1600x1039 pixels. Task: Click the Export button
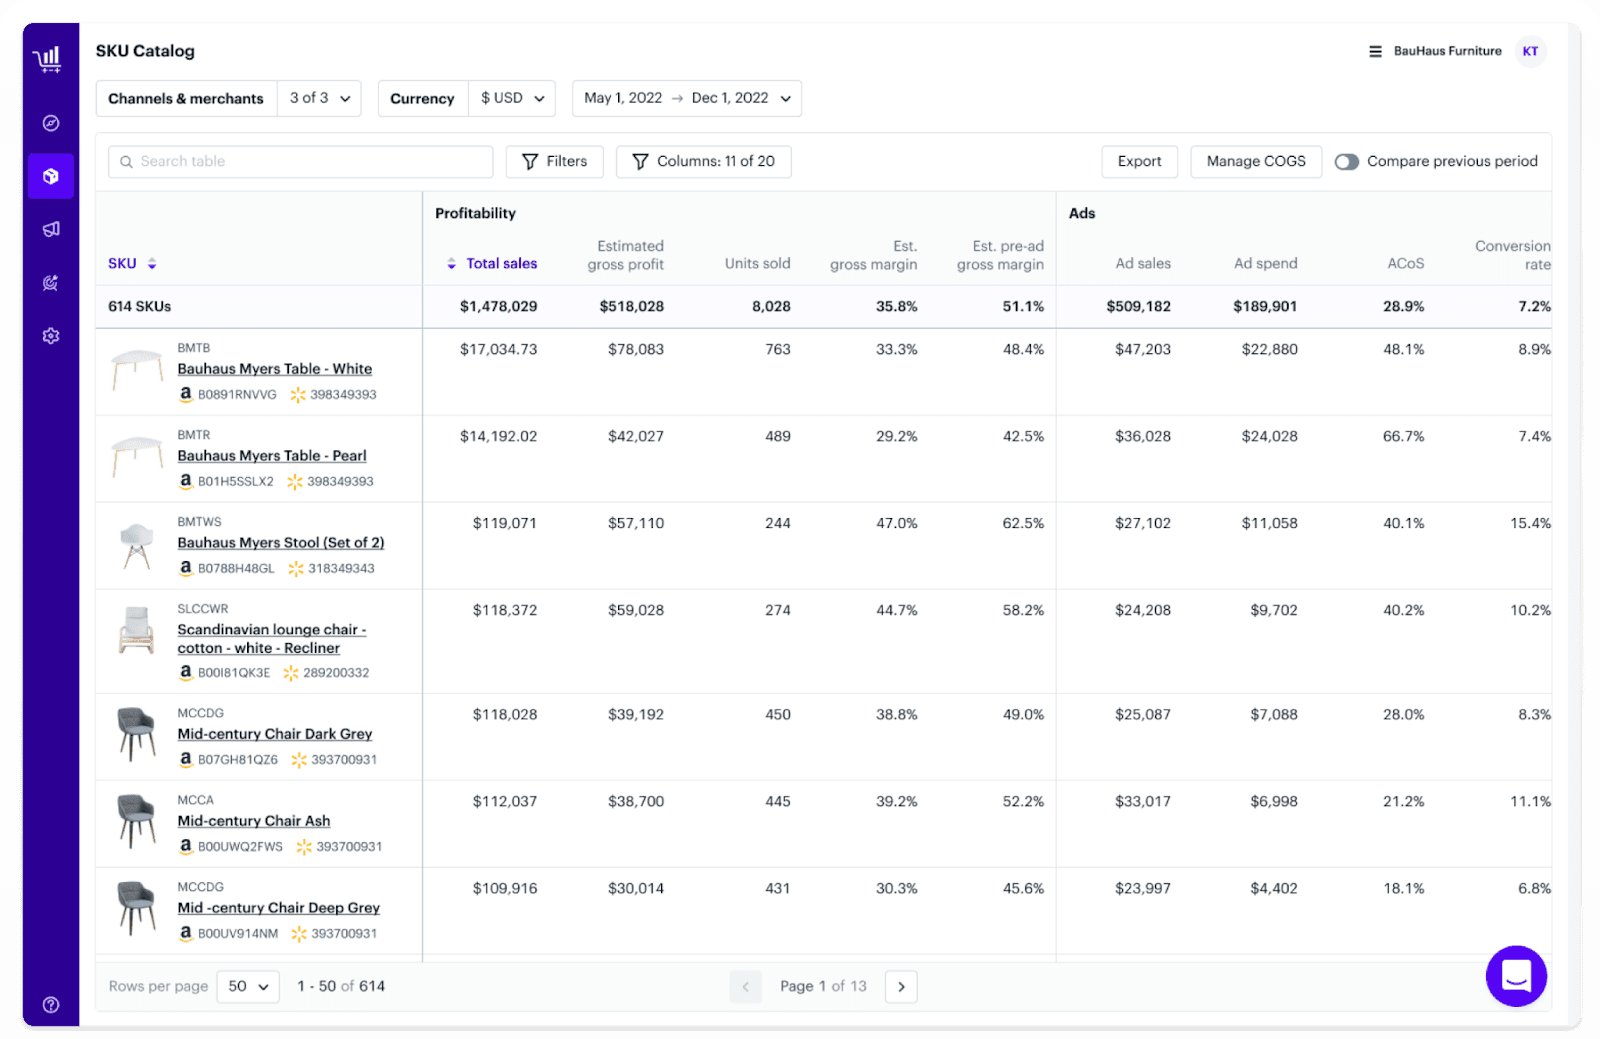1140,161
